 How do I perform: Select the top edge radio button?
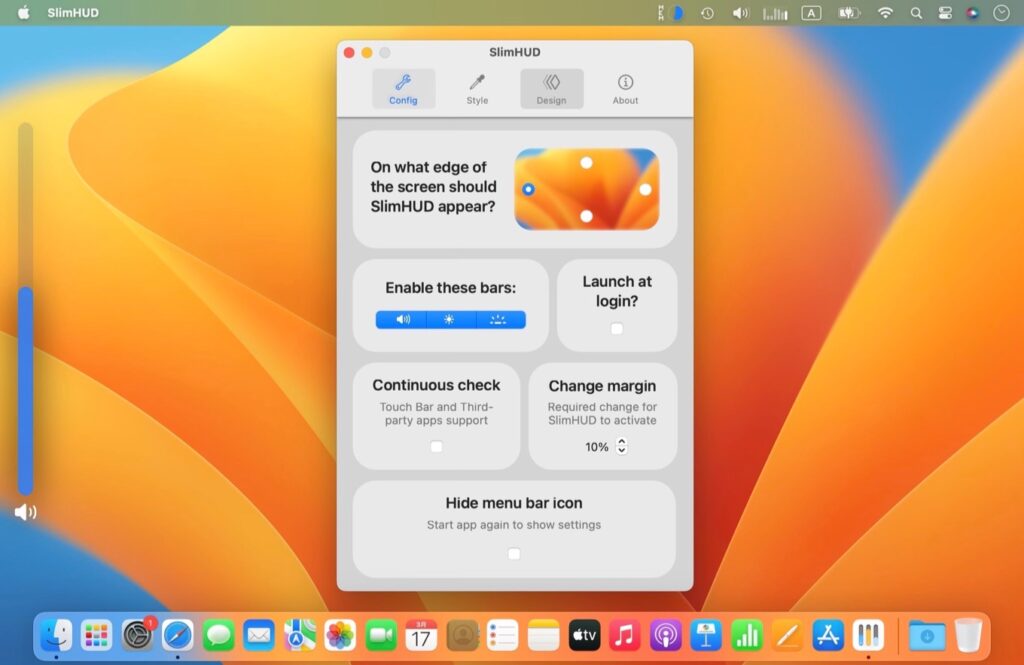tap(586, 161)
